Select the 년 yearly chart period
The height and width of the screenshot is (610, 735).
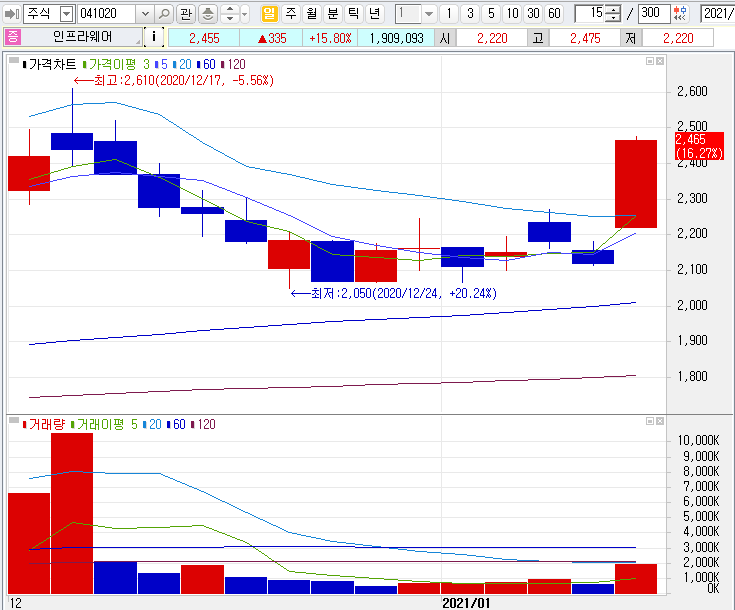374,14
